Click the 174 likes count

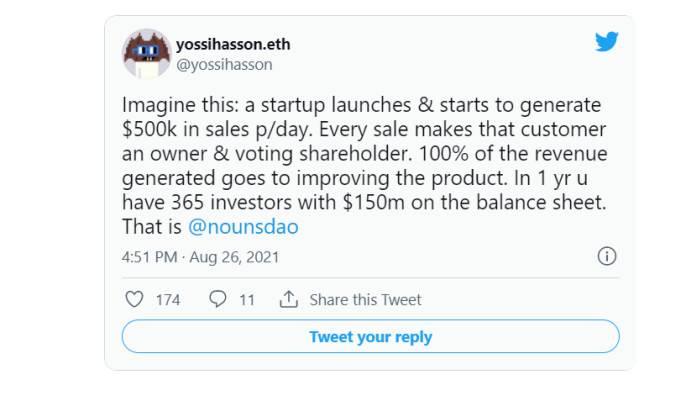click(x=168, y=300)
